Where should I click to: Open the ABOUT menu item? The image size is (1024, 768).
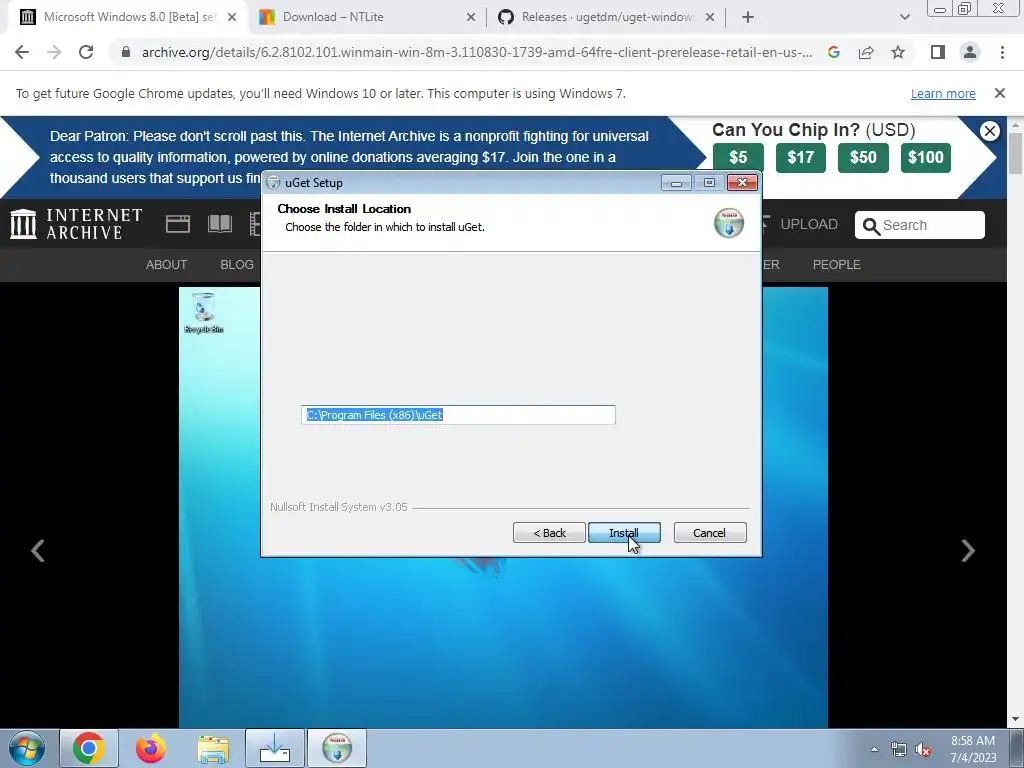(167, 264)
